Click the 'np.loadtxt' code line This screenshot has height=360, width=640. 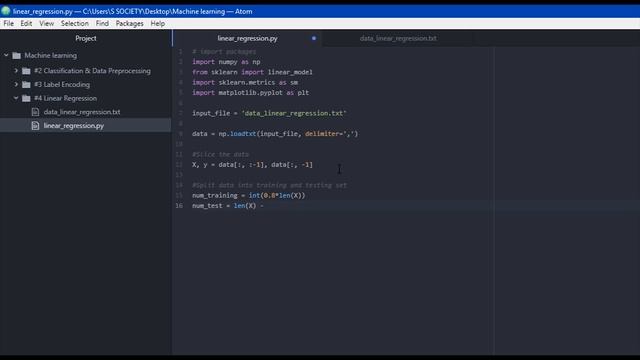(275, 134)
